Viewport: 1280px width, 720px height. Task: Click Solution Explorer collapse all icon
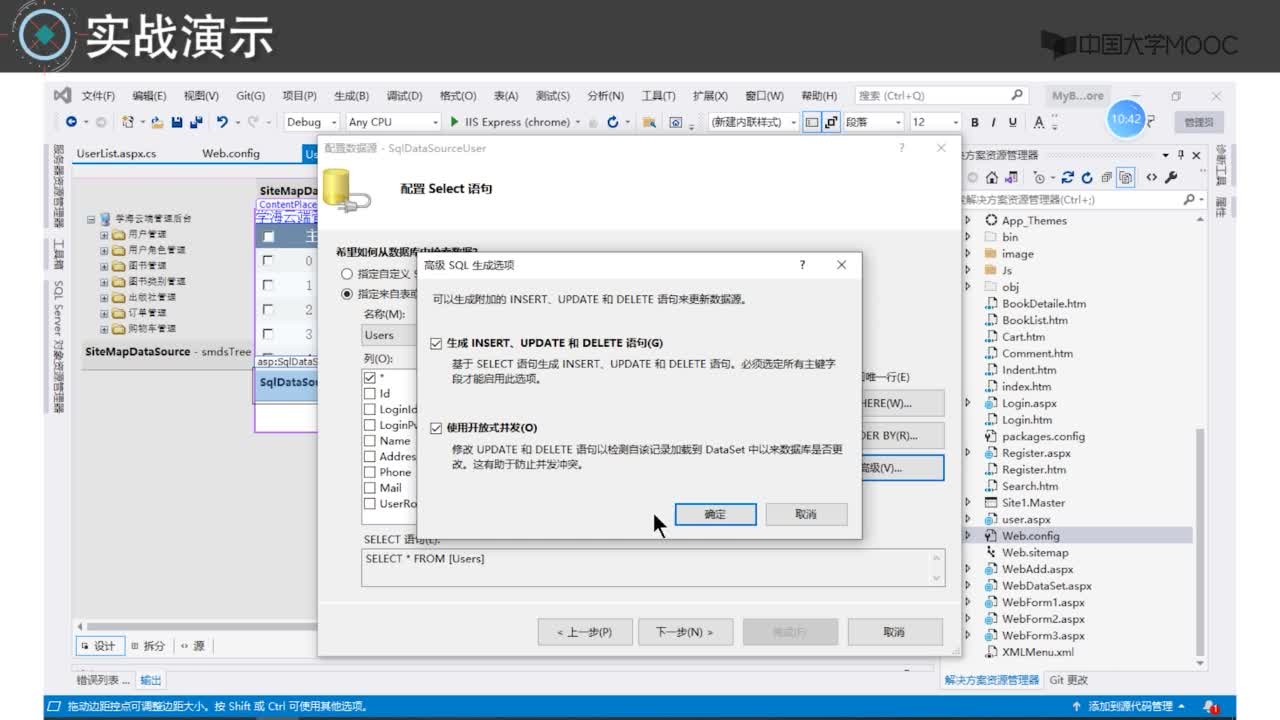click(x=1106, y=177)
